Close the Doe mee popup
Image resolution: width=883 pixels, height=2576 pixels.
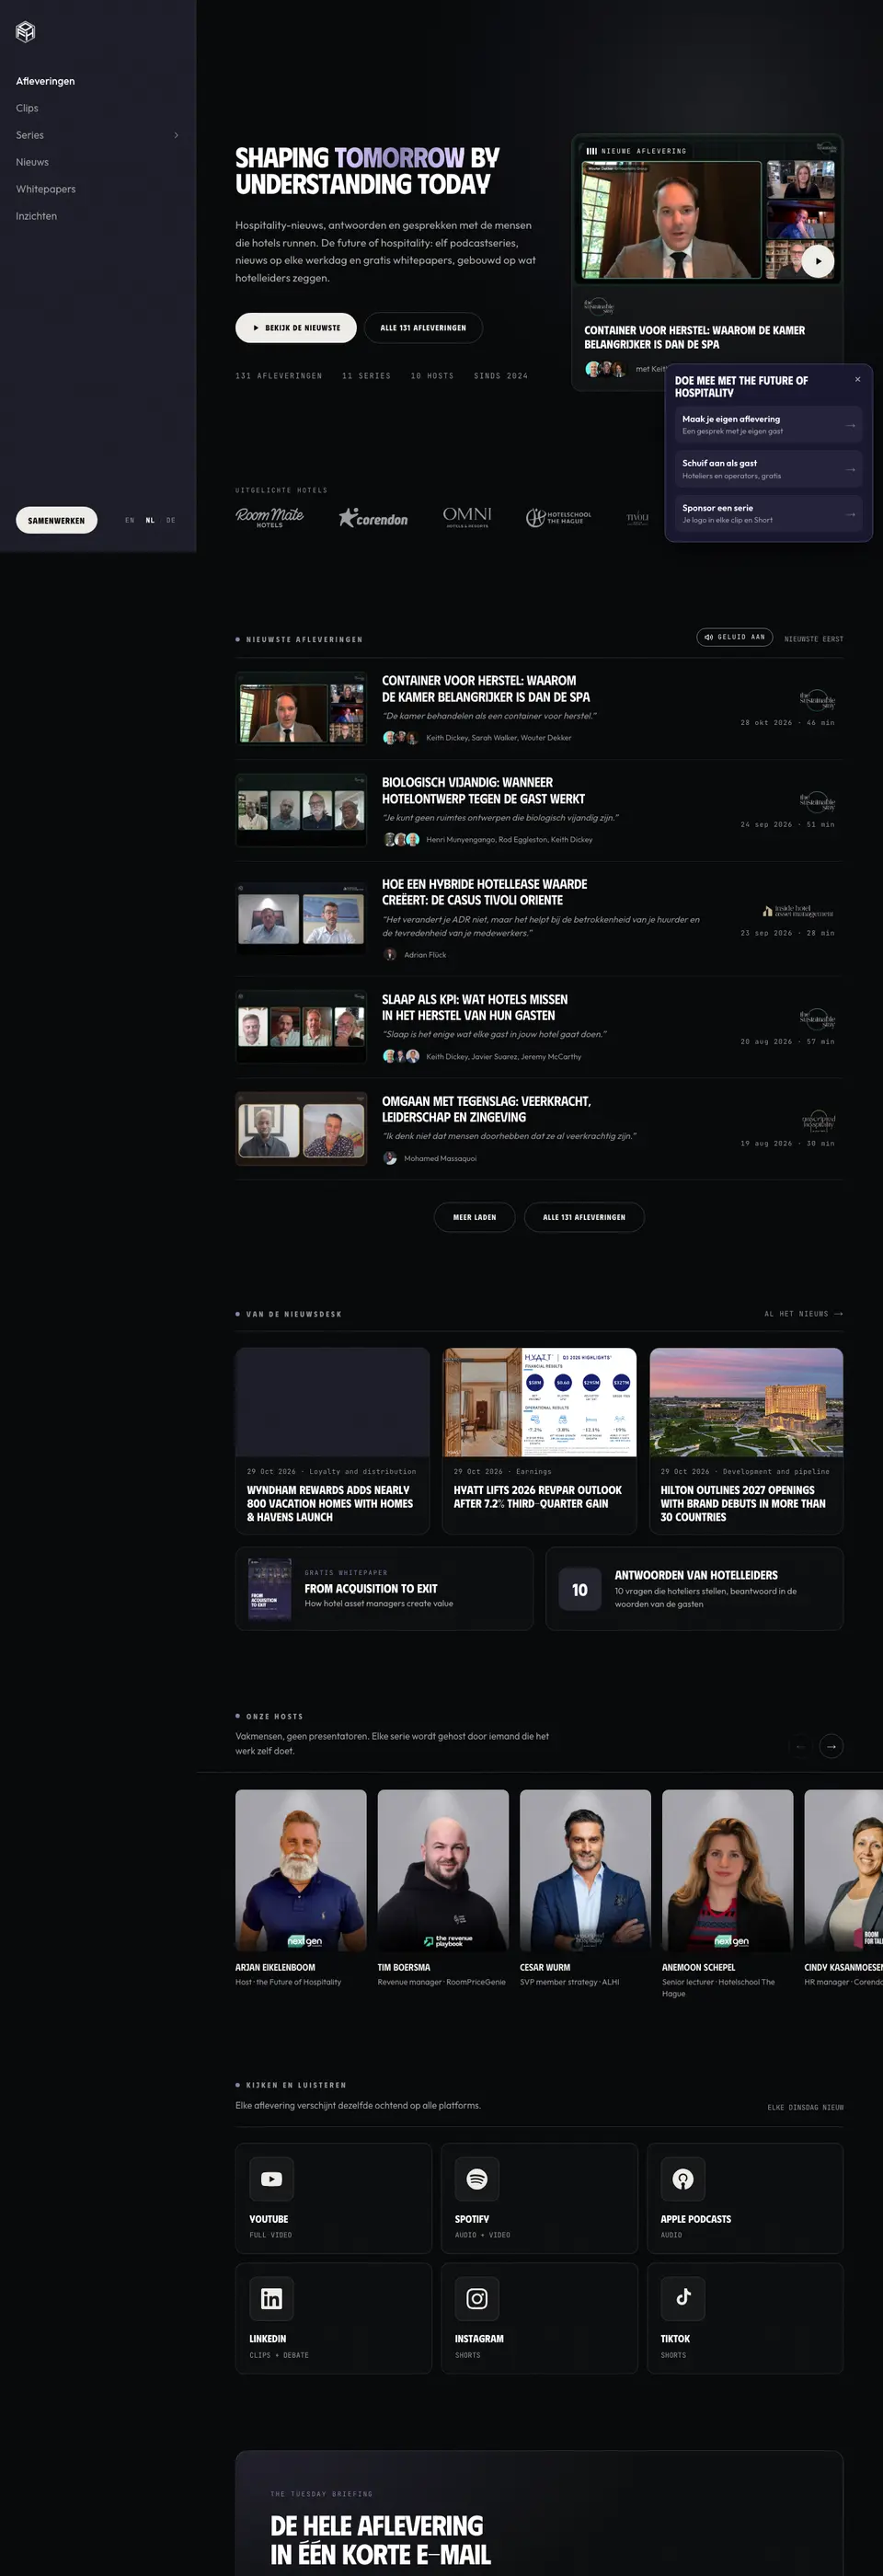click(857, 379)
